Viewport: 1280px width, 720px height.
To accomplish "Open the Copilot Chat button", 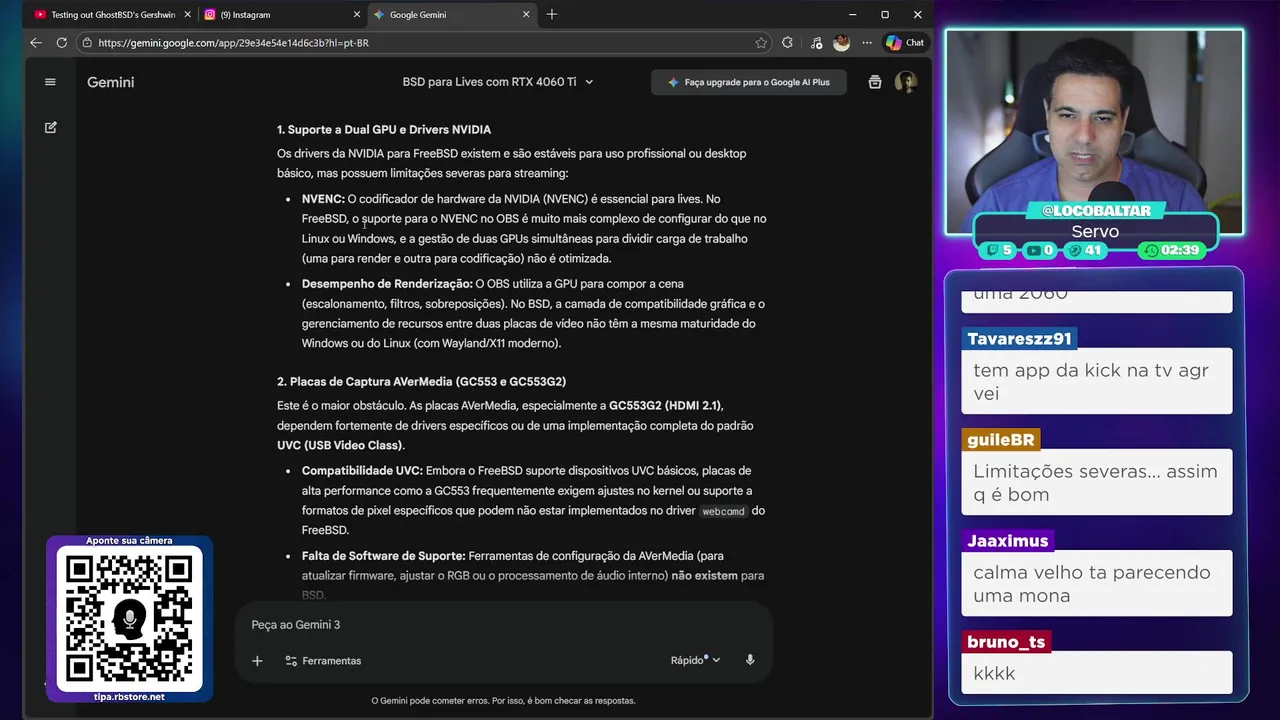I will coord(905,43).
